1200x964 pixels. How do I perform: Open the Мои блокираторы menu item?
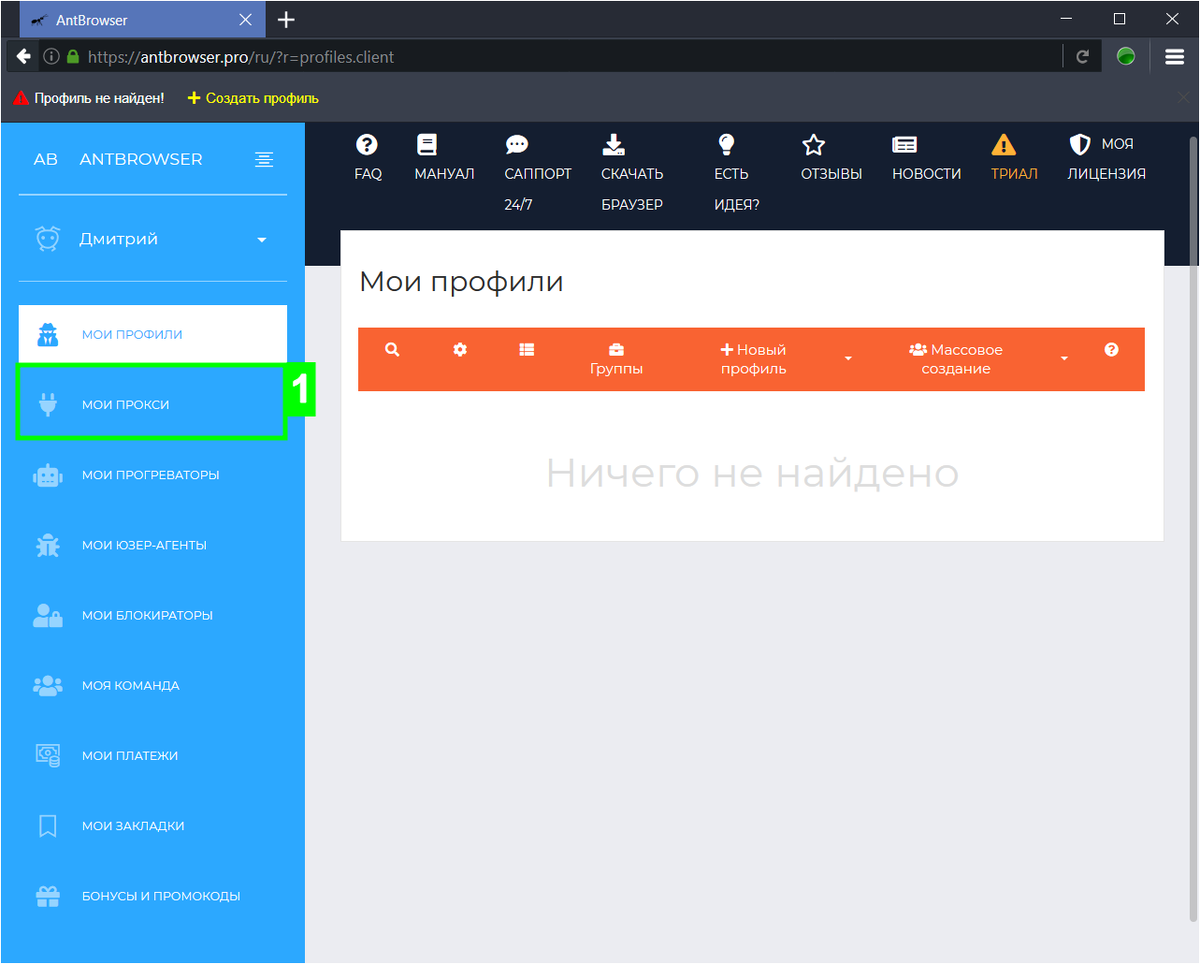(153, 615)
